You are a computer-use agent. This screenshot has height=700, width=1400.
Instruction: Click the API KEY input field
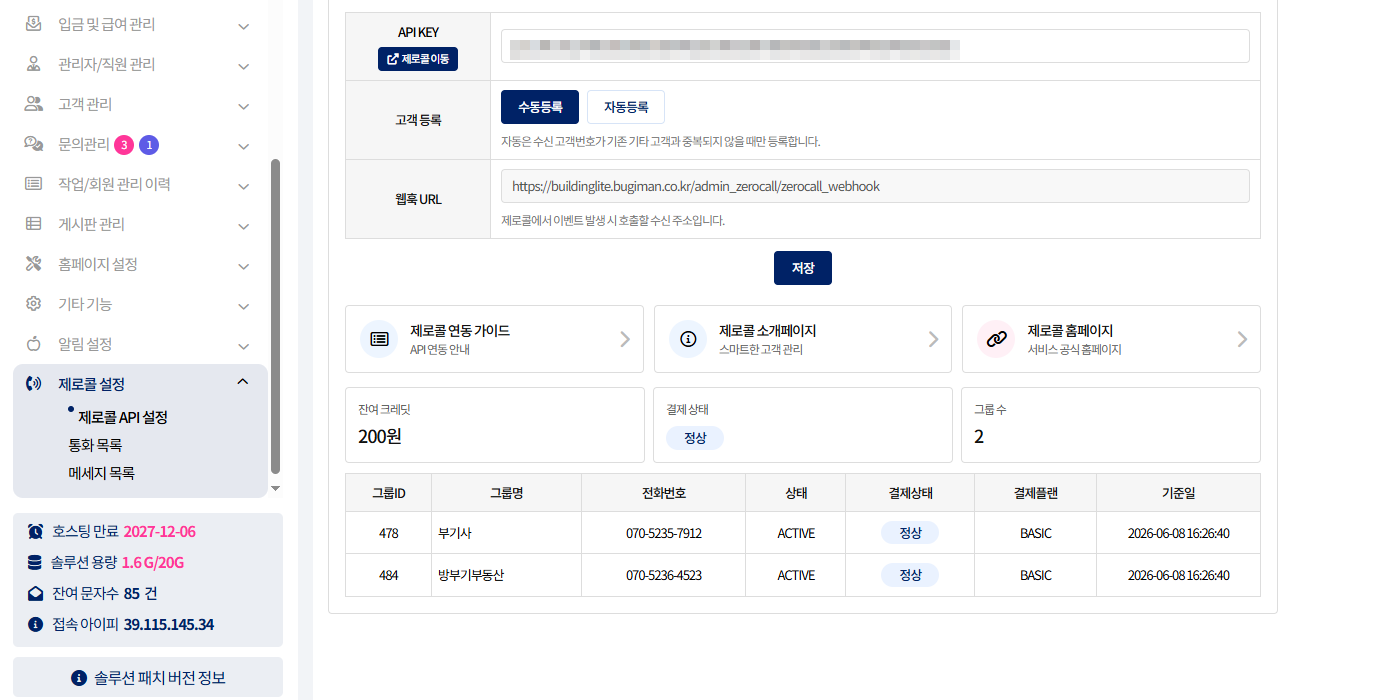[875, 46]
